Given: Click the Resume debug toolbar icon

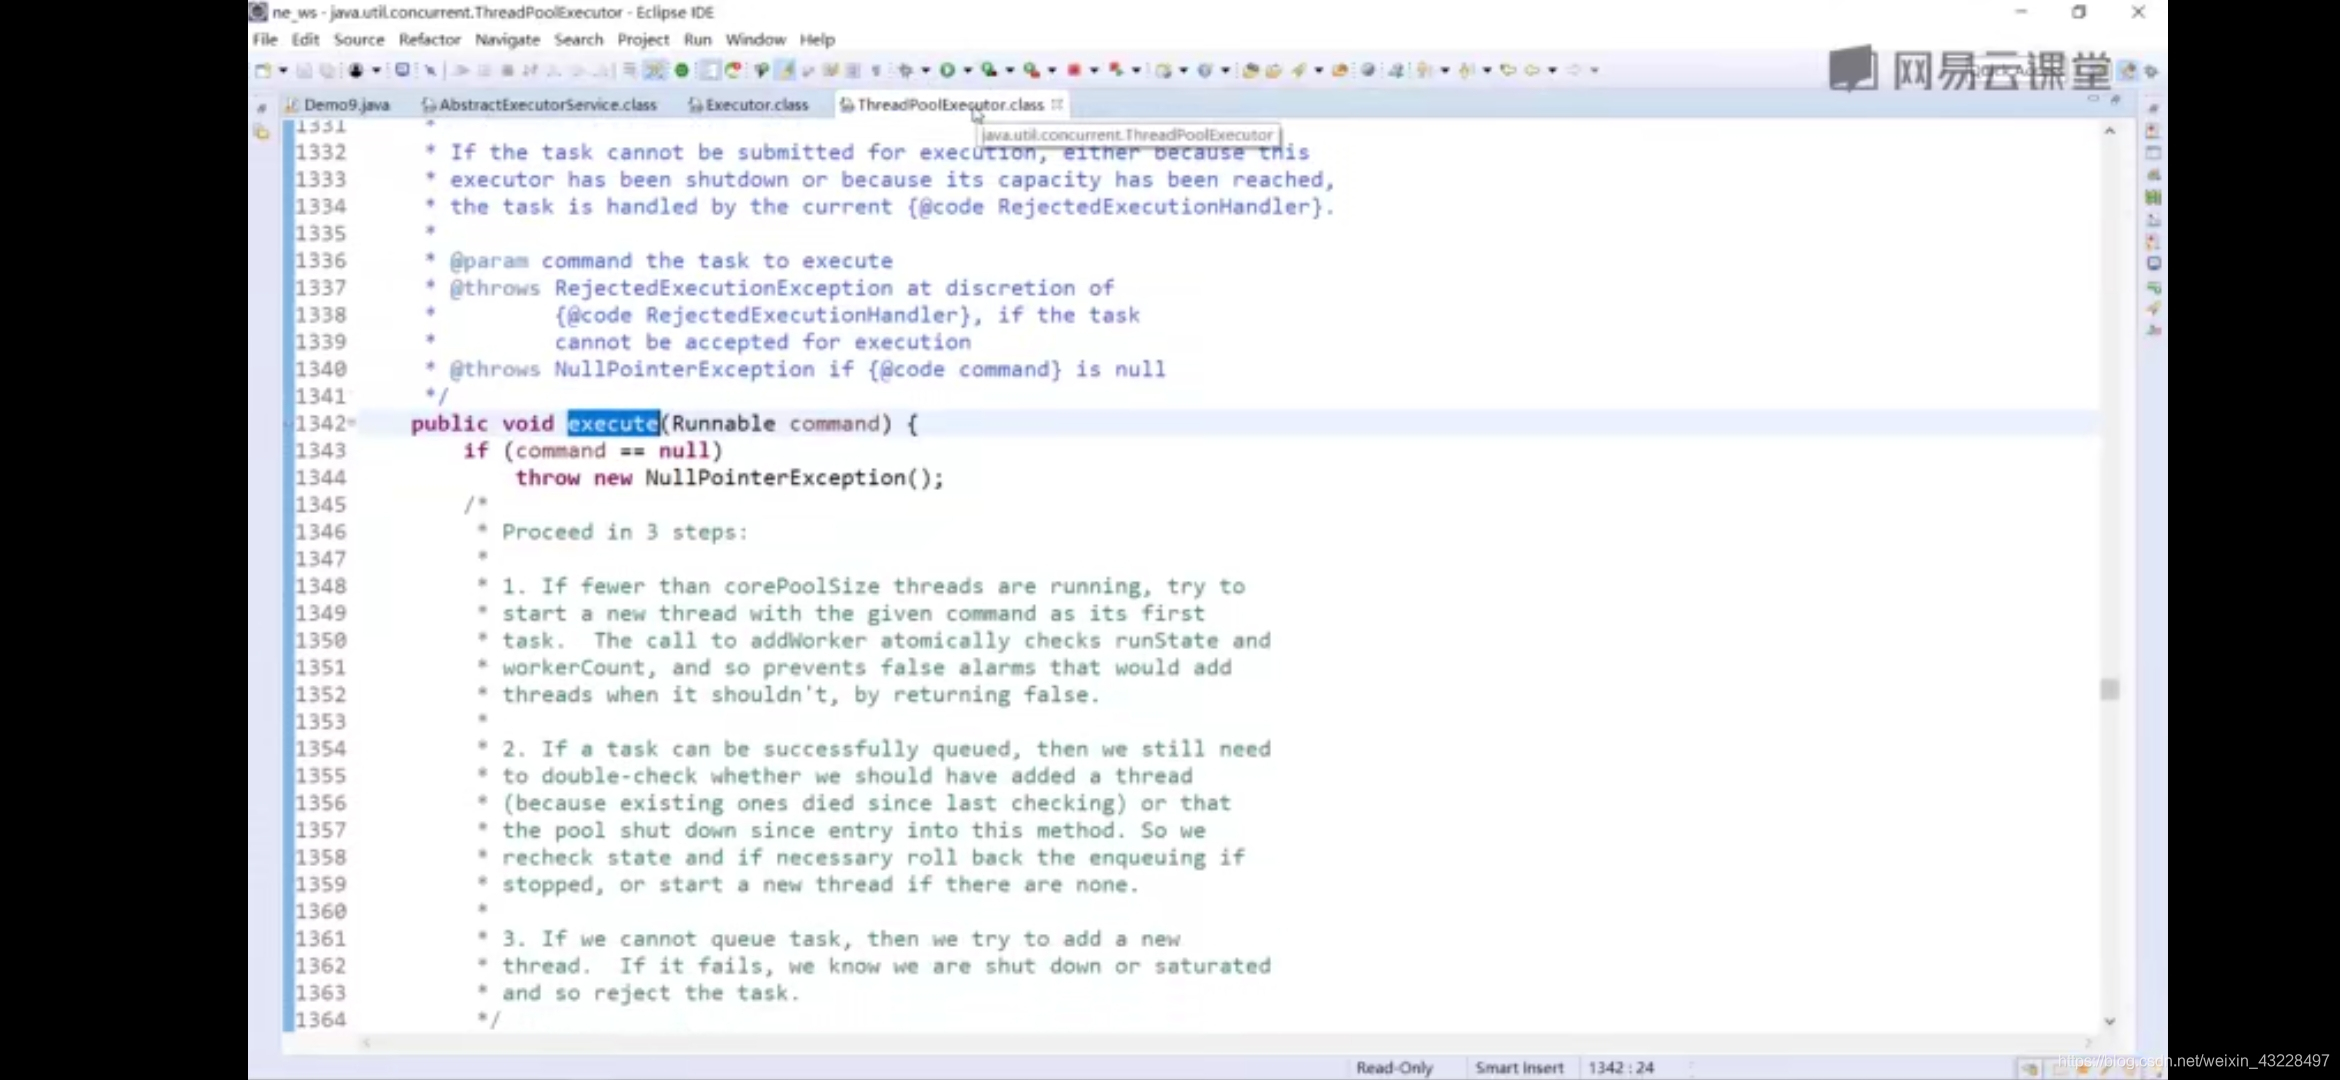Looking at the screenshot, I should coord(461,70).
